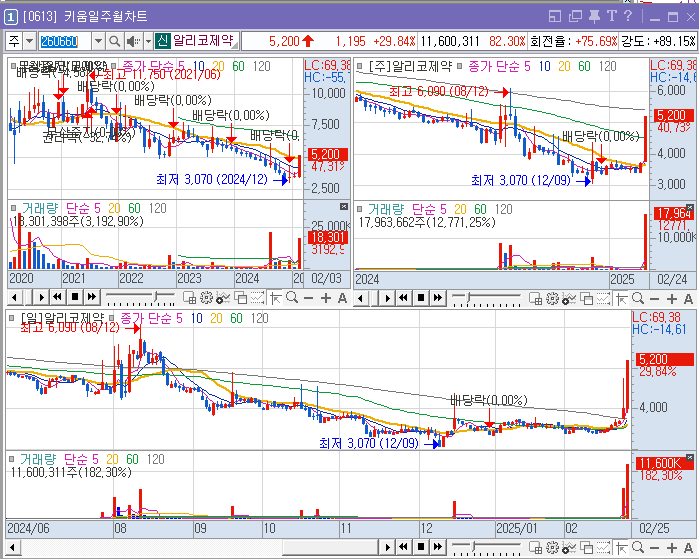This screenshot has height=559, width=699.
Task: Click daily chart date button 02/25
Action: click(654, 528)
